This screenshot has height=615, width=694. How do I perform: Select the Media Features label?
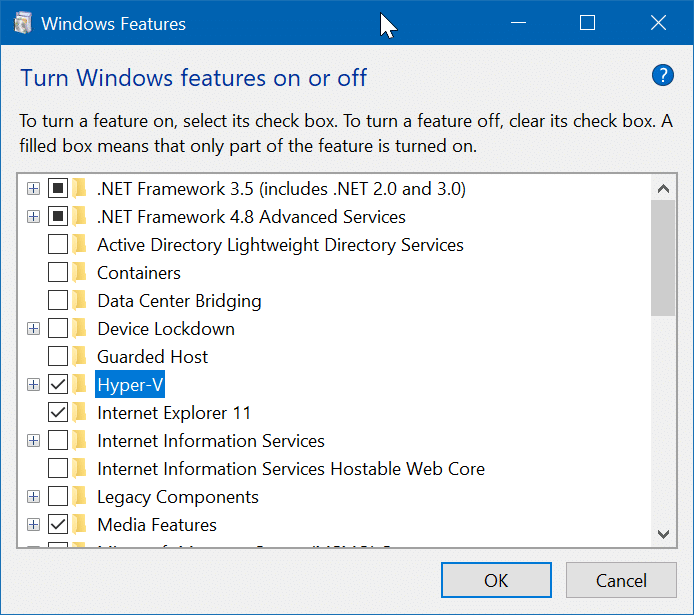[x=157, y=524]
